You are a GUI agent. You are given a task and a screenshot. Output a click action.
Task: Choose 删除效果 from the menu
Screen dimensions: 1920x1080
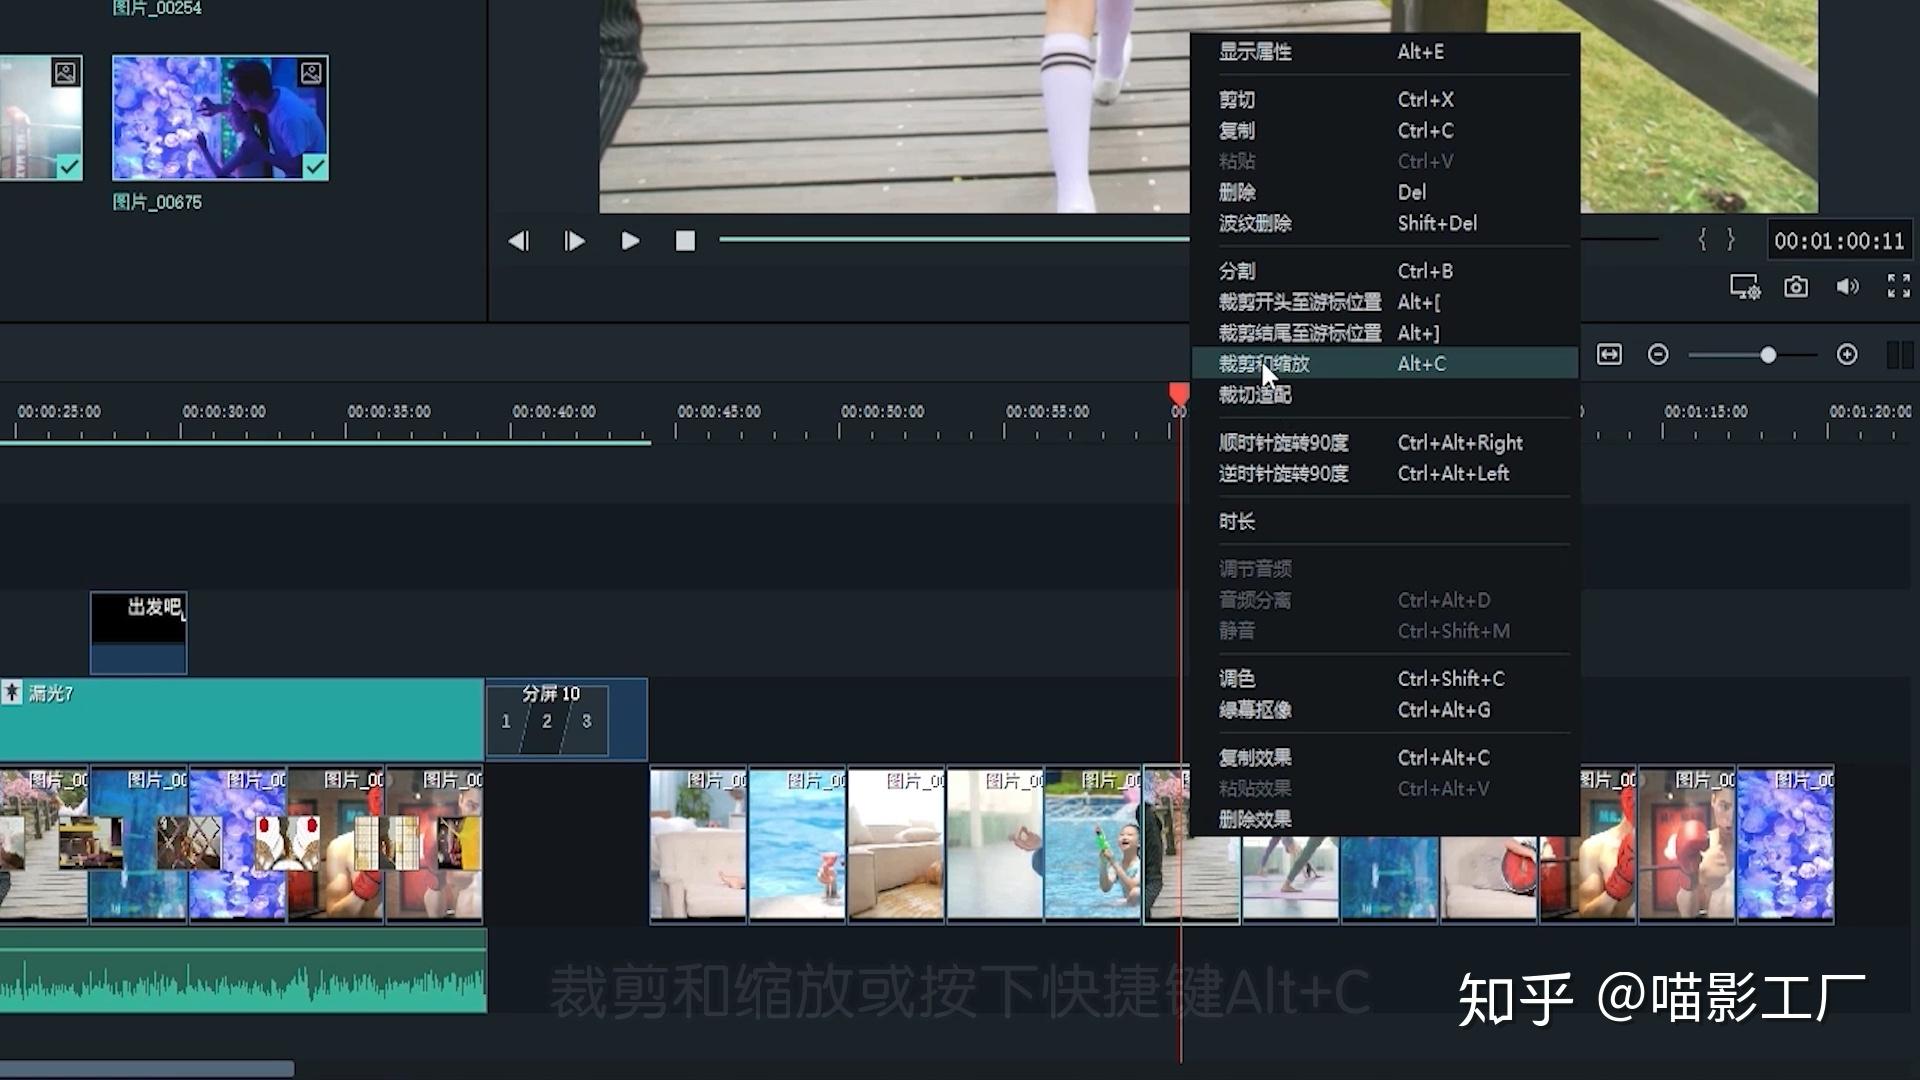[x=1384, y=820]
